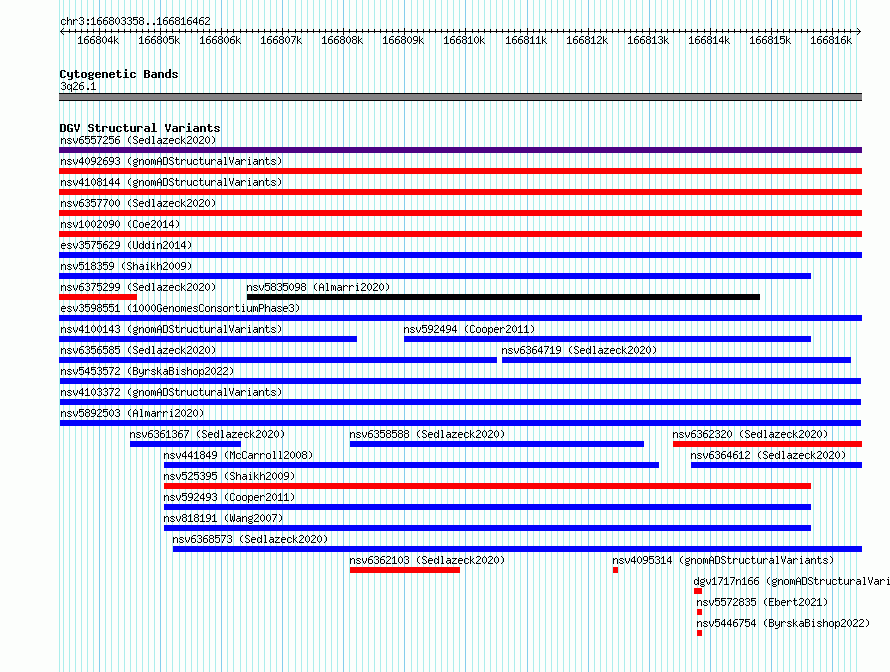
Task: Open nsv5835098 (Almarri2020) label
Action: (318, 287)
